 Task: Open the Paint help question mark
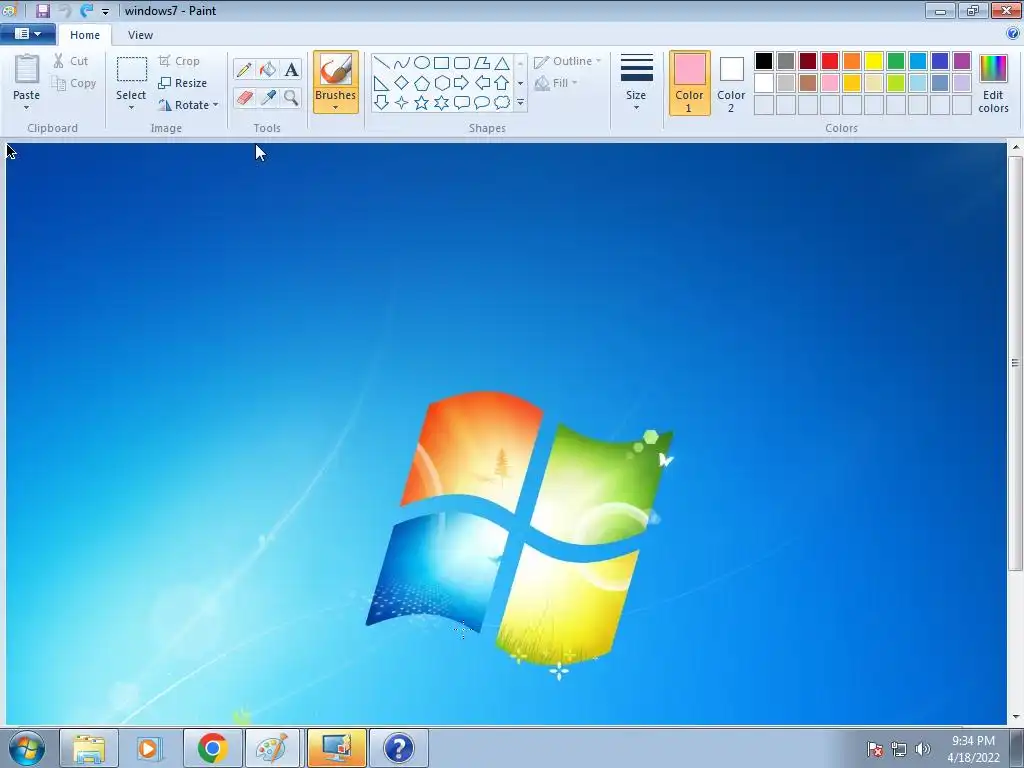click(1014, 34)
